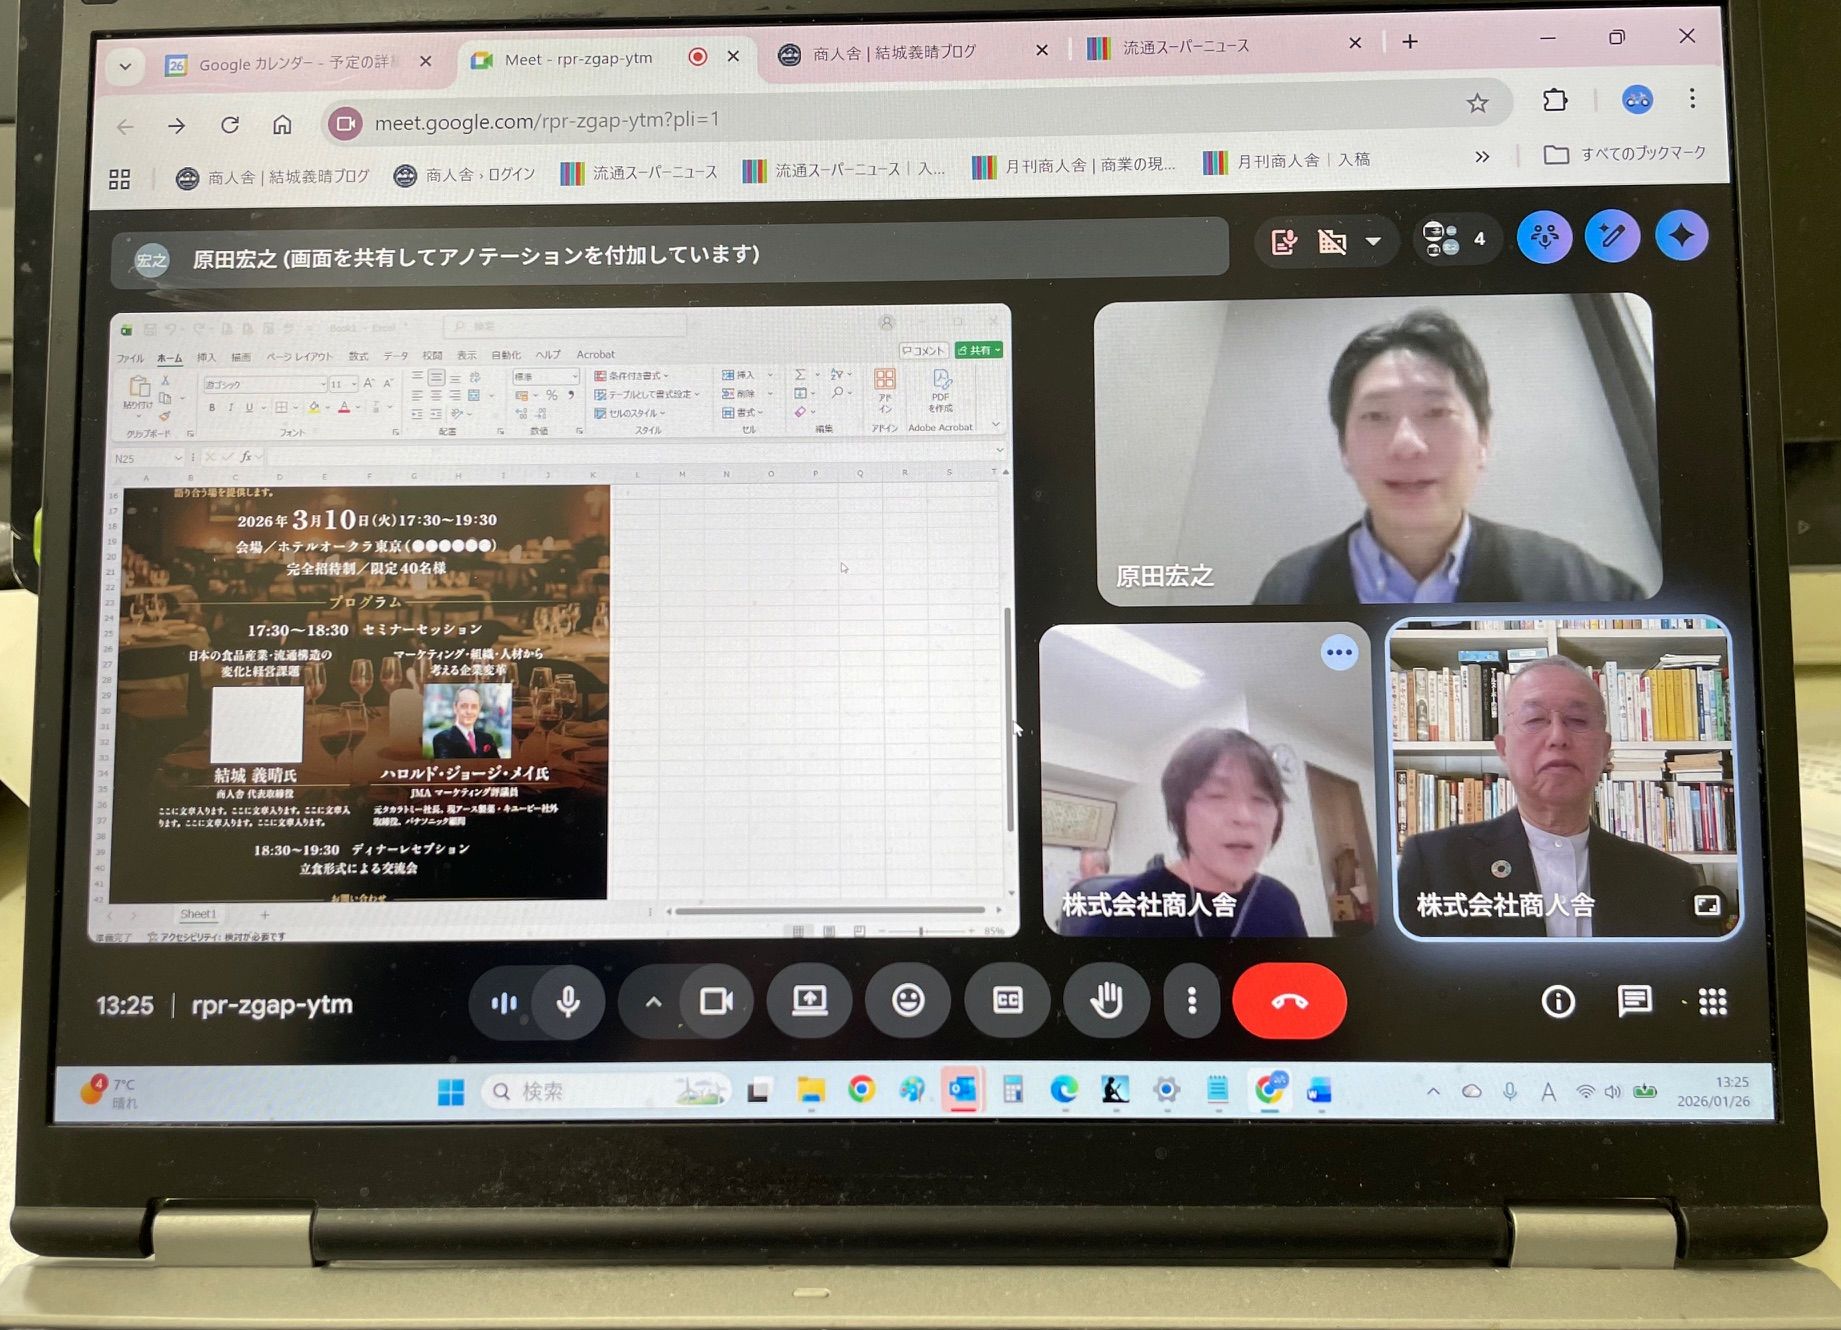
Task: Click the red leave call button
Action: (1288, 1001)
